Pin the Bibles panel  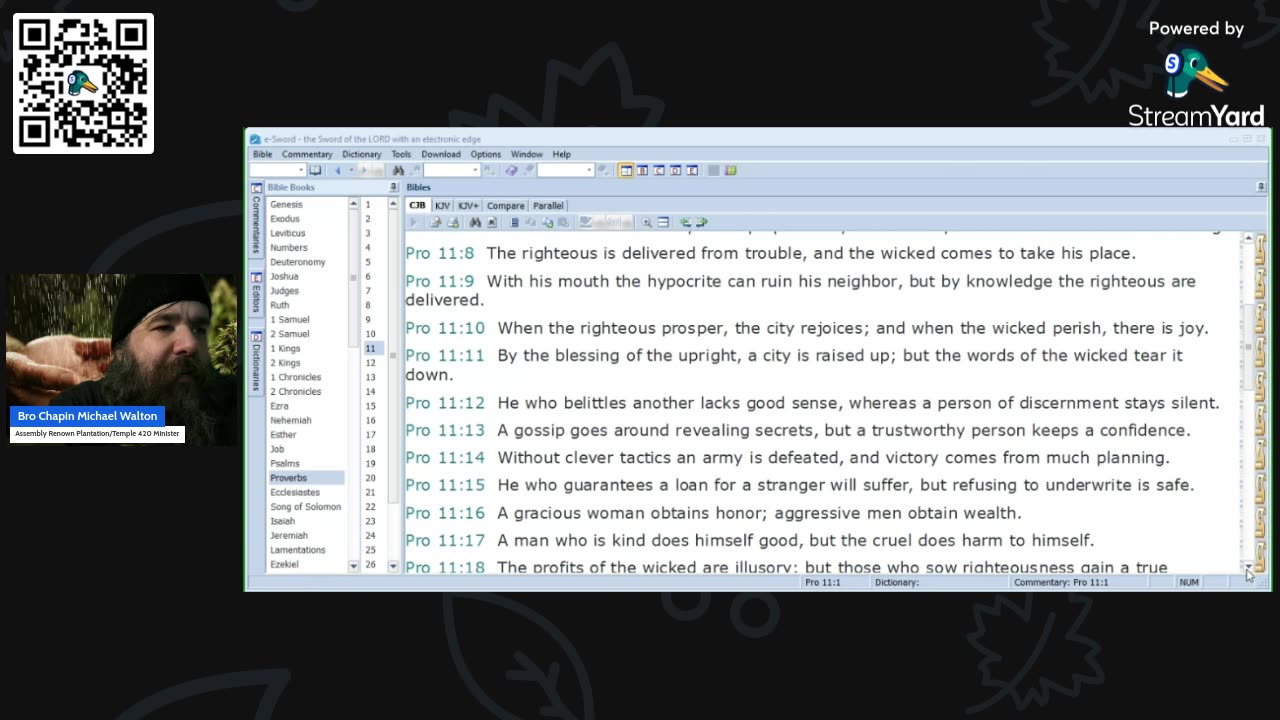point(1261,187)
